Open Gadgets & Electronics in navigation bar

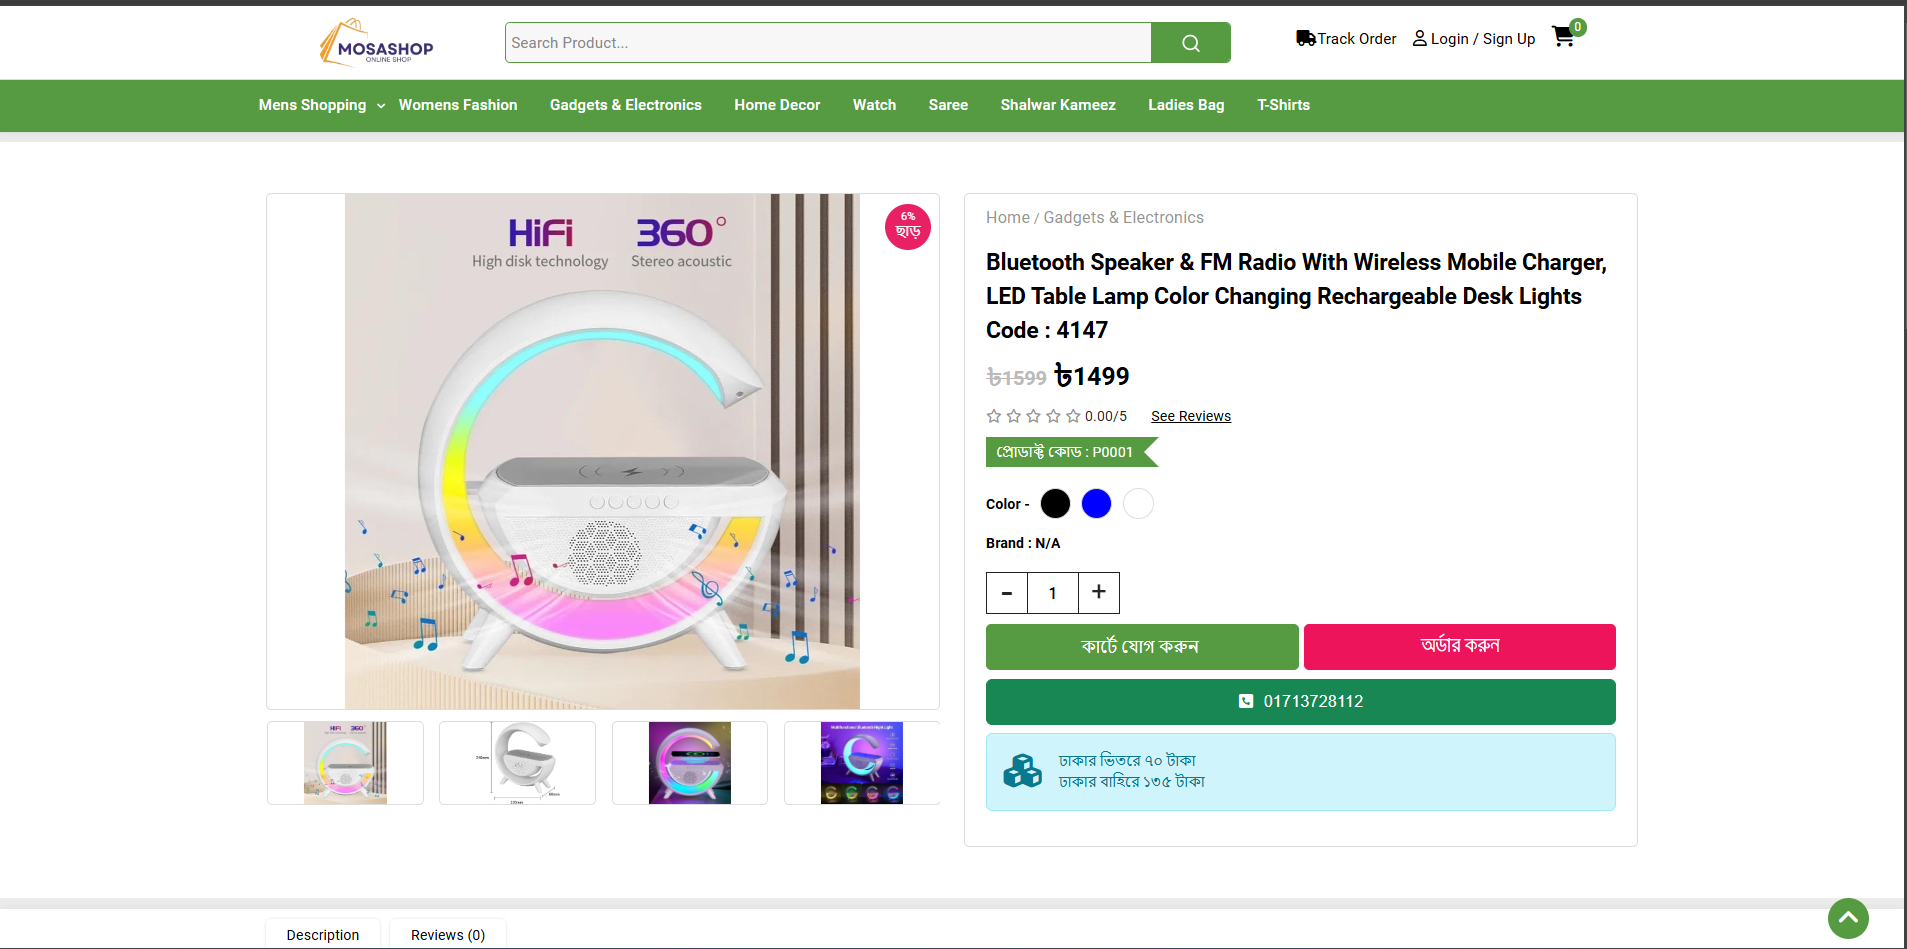[x=625, y=105]
